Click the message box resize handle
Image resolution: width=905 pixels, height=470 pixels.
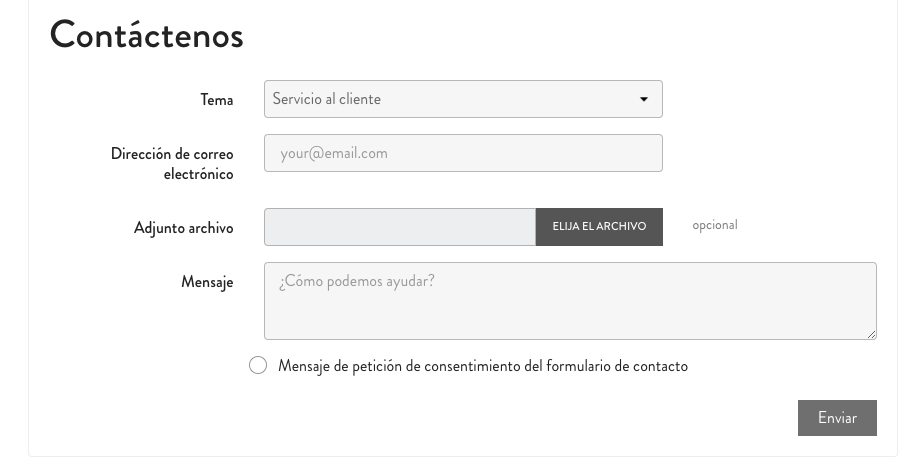pyautogui.click(x=871, y=334)
